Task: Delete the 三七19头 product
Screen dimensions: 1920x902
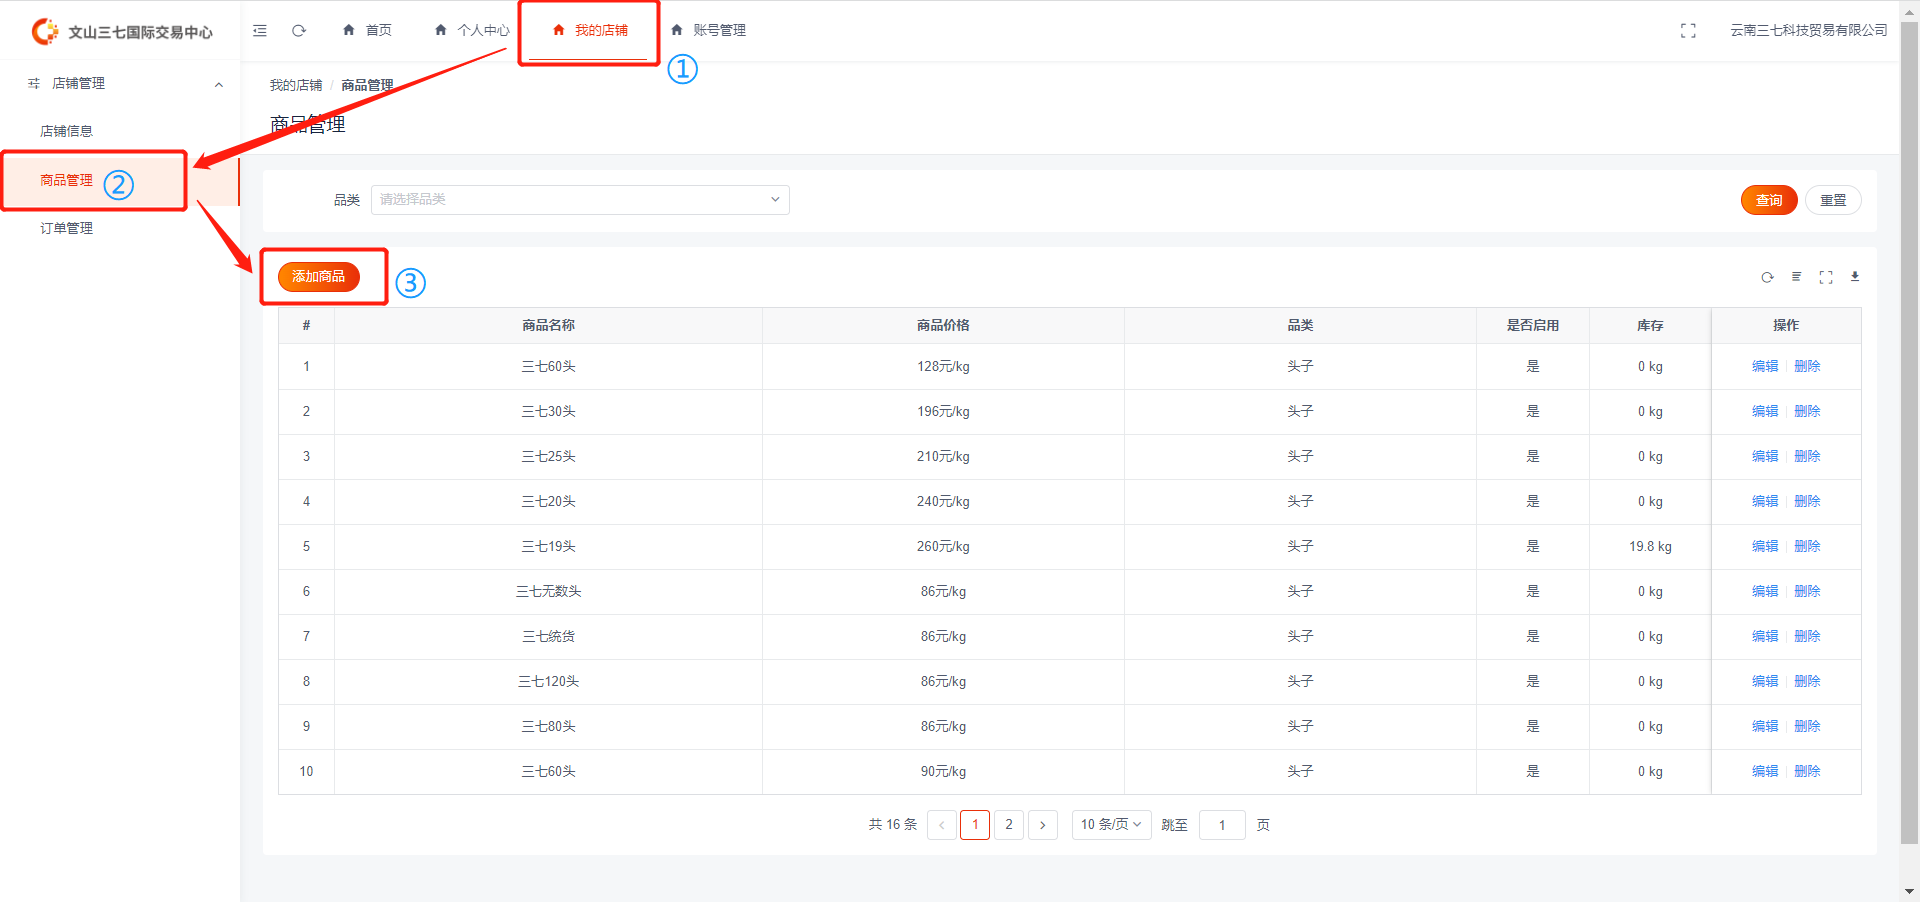Action: 1807,547
